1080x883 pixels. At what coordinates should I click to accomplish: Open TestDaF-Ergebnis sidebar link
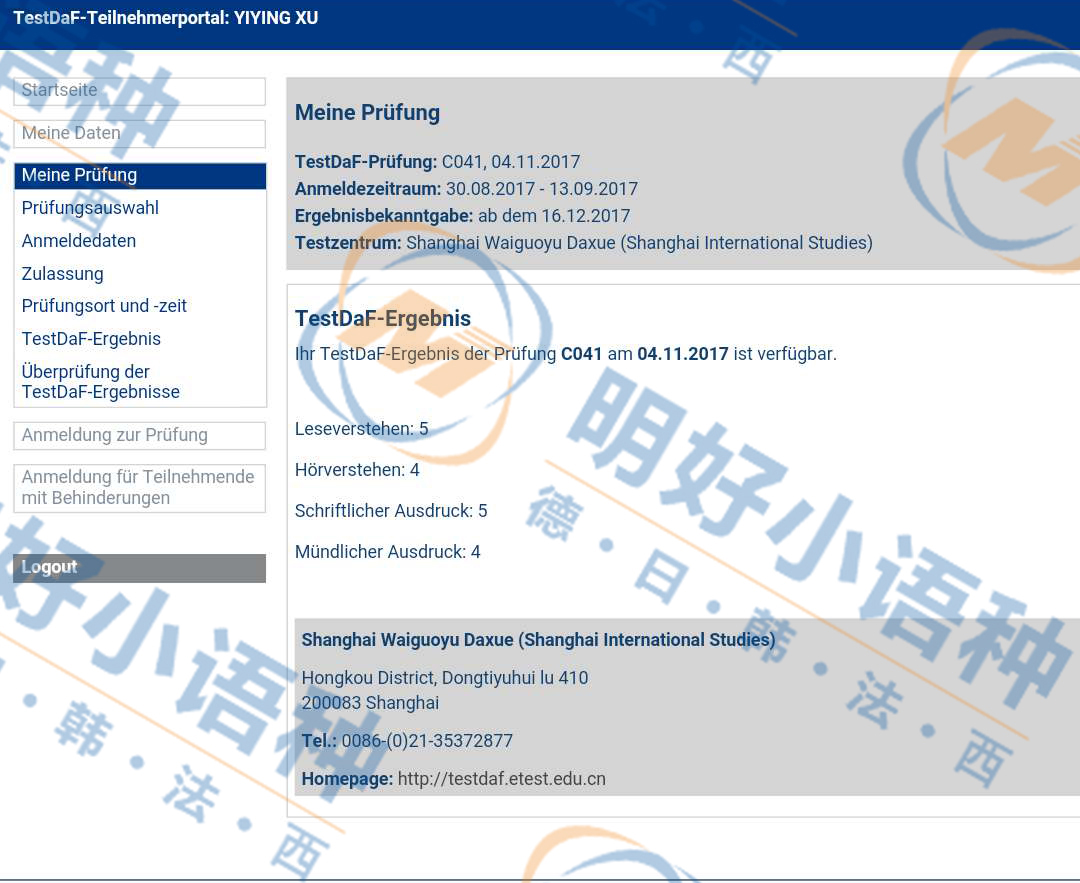(x=91, y=339)
